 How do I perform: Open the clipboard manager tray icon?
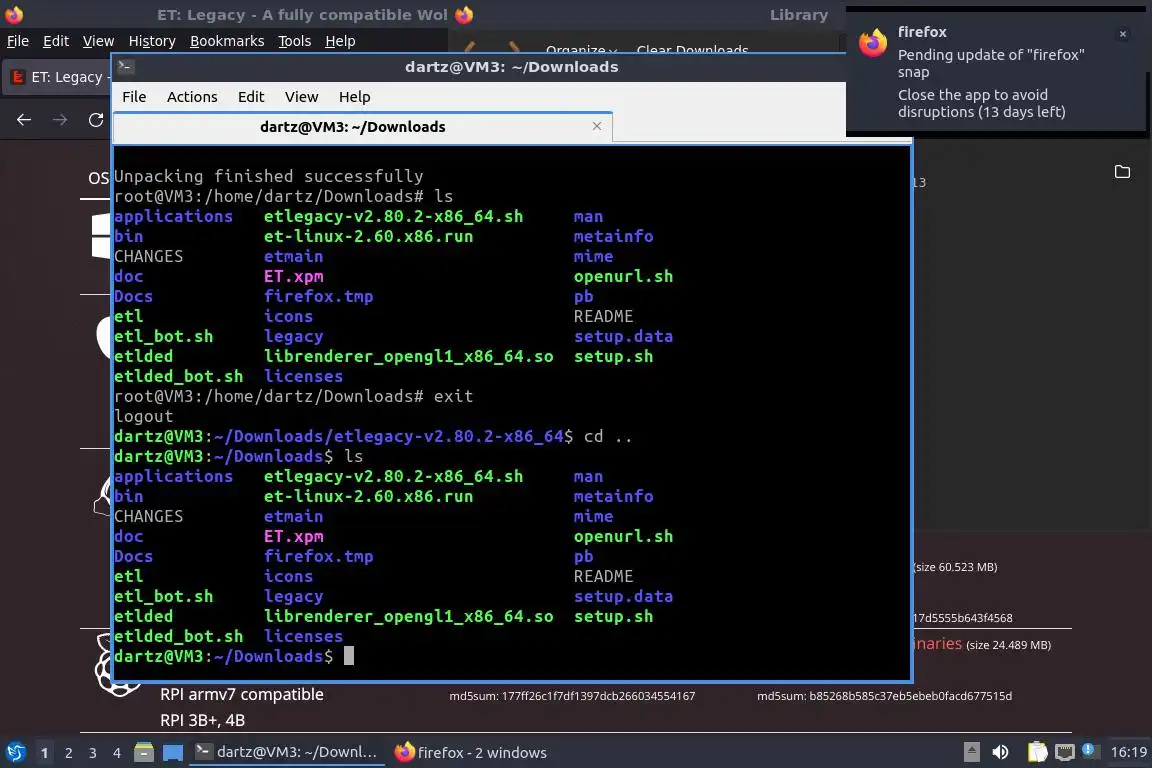click(x=1037, y=752)
